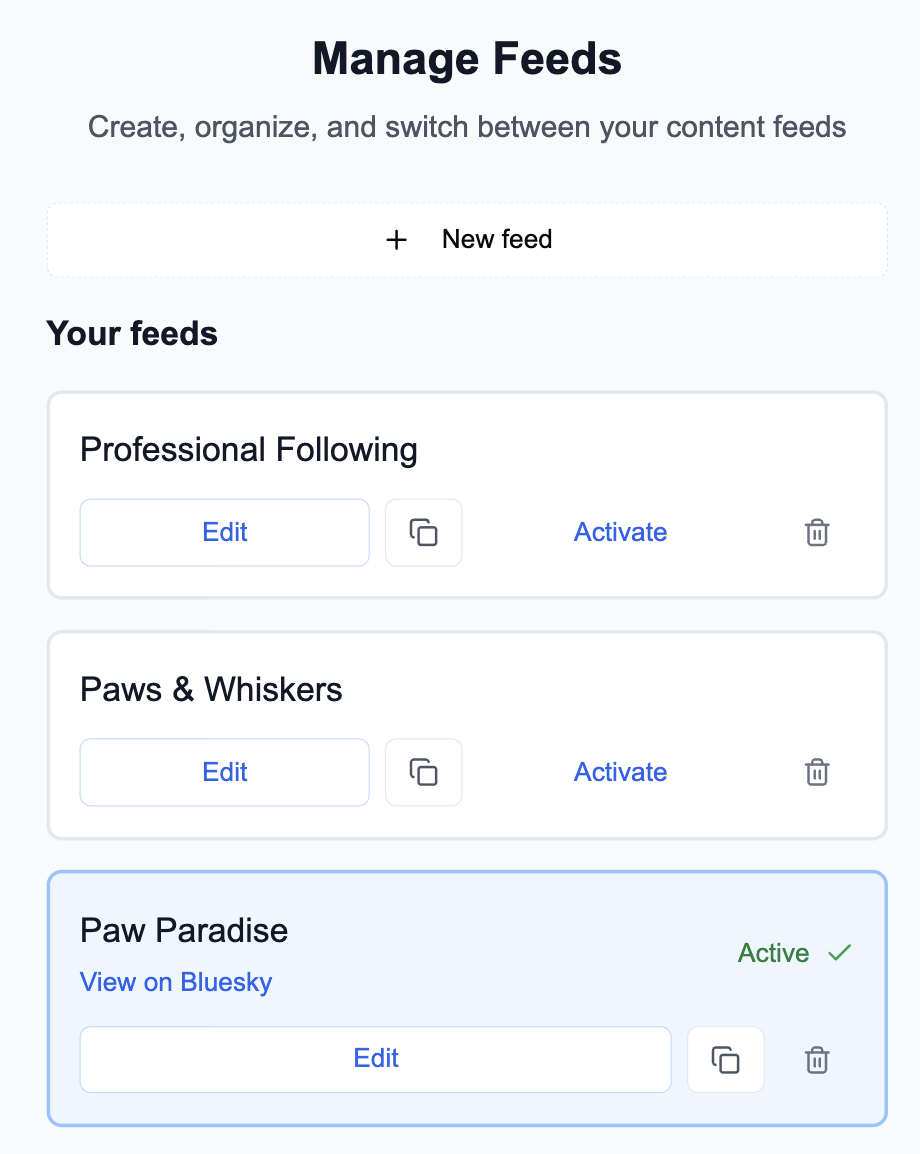Duplicate the Professional Following feed

(424, 532)
